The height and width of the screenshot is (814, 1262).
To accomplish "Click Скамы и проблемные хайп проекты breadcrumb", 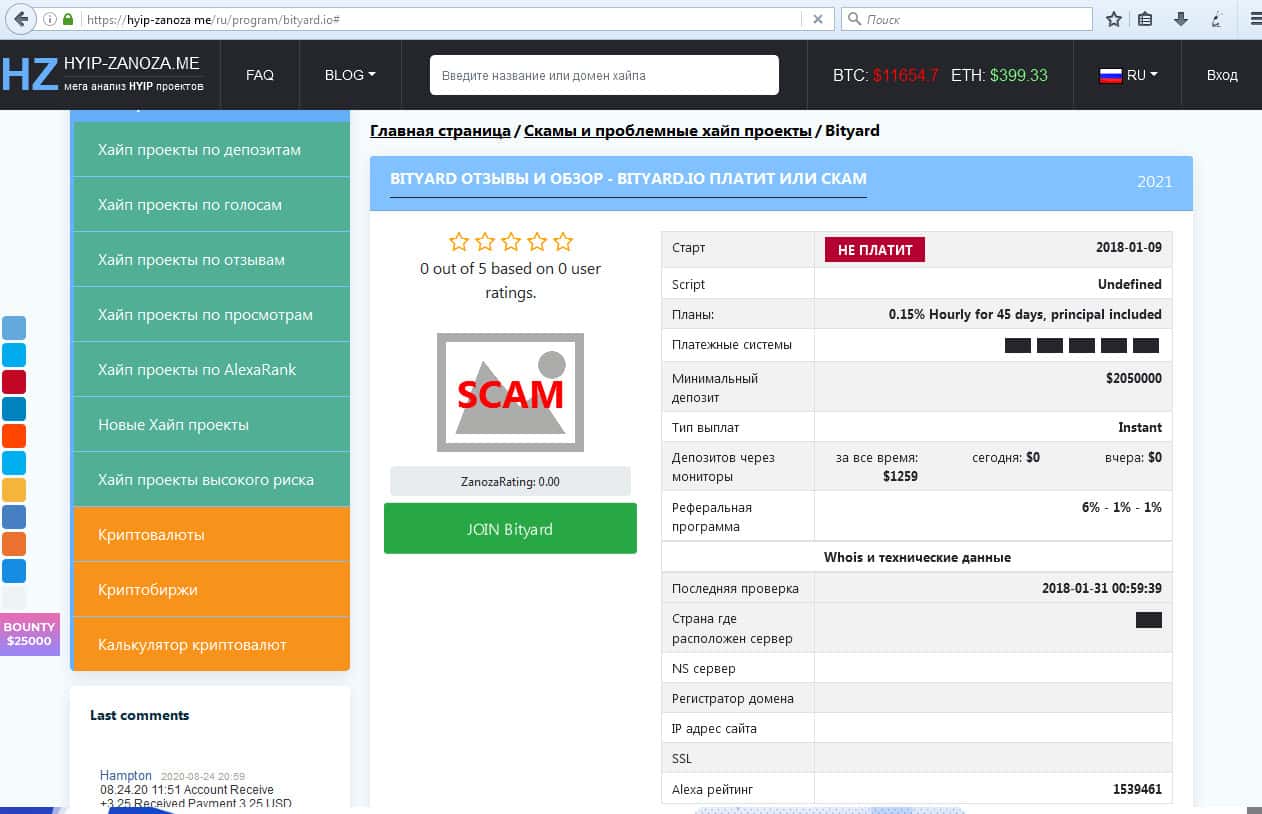I will (x=668, y=131).
